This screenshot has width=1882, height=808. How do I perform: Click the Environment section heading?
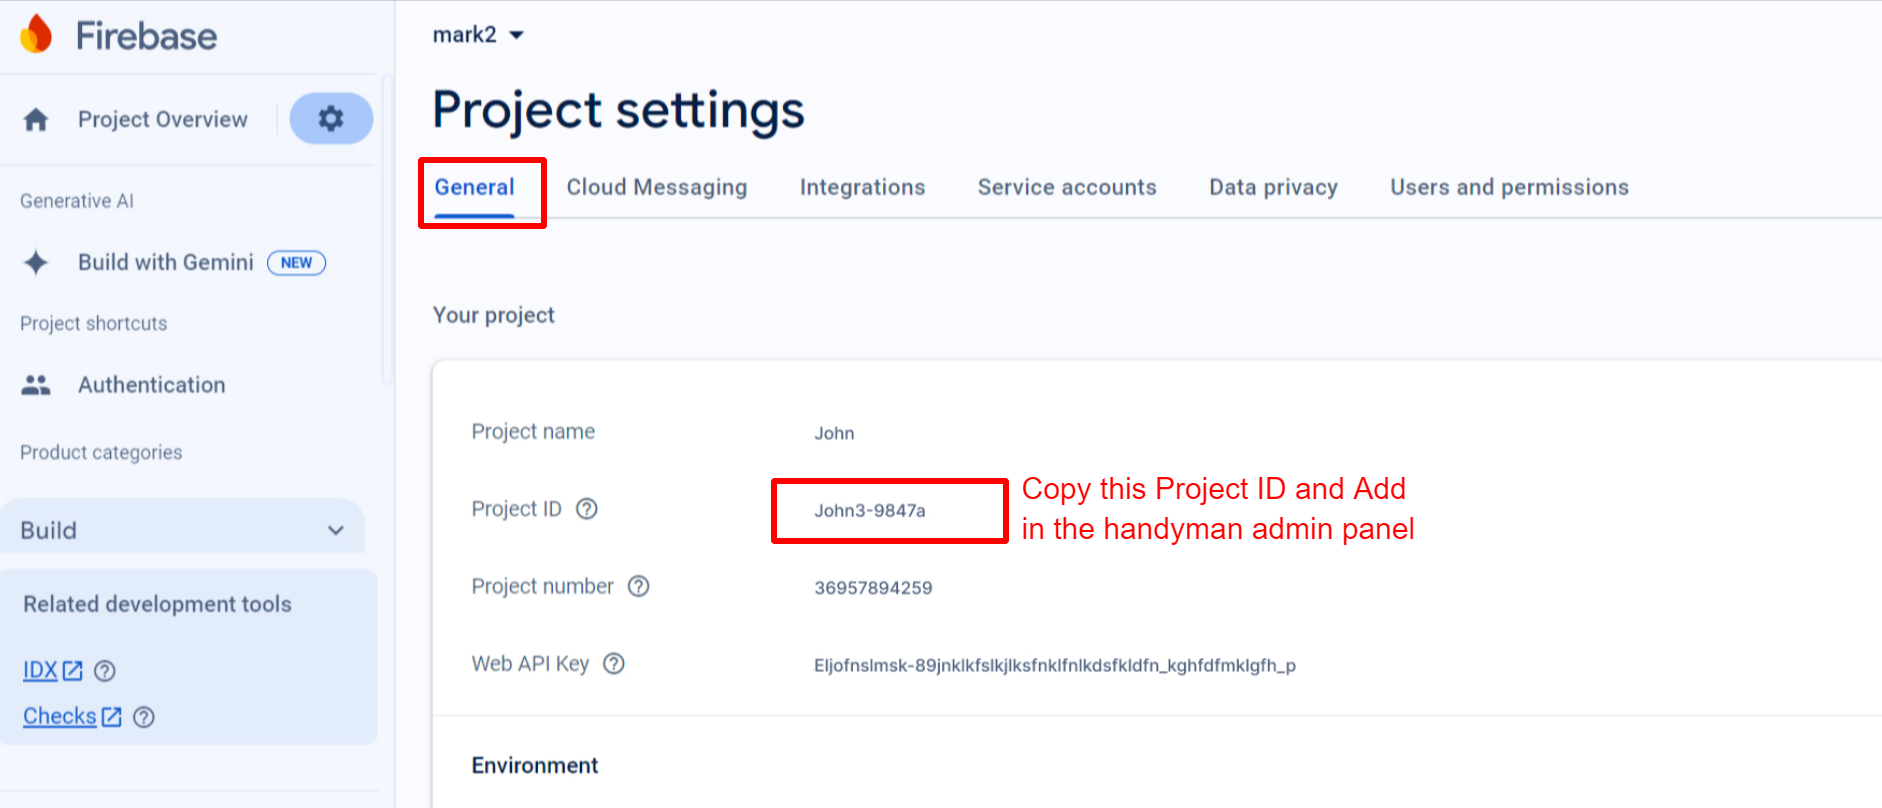coord(535,766)
